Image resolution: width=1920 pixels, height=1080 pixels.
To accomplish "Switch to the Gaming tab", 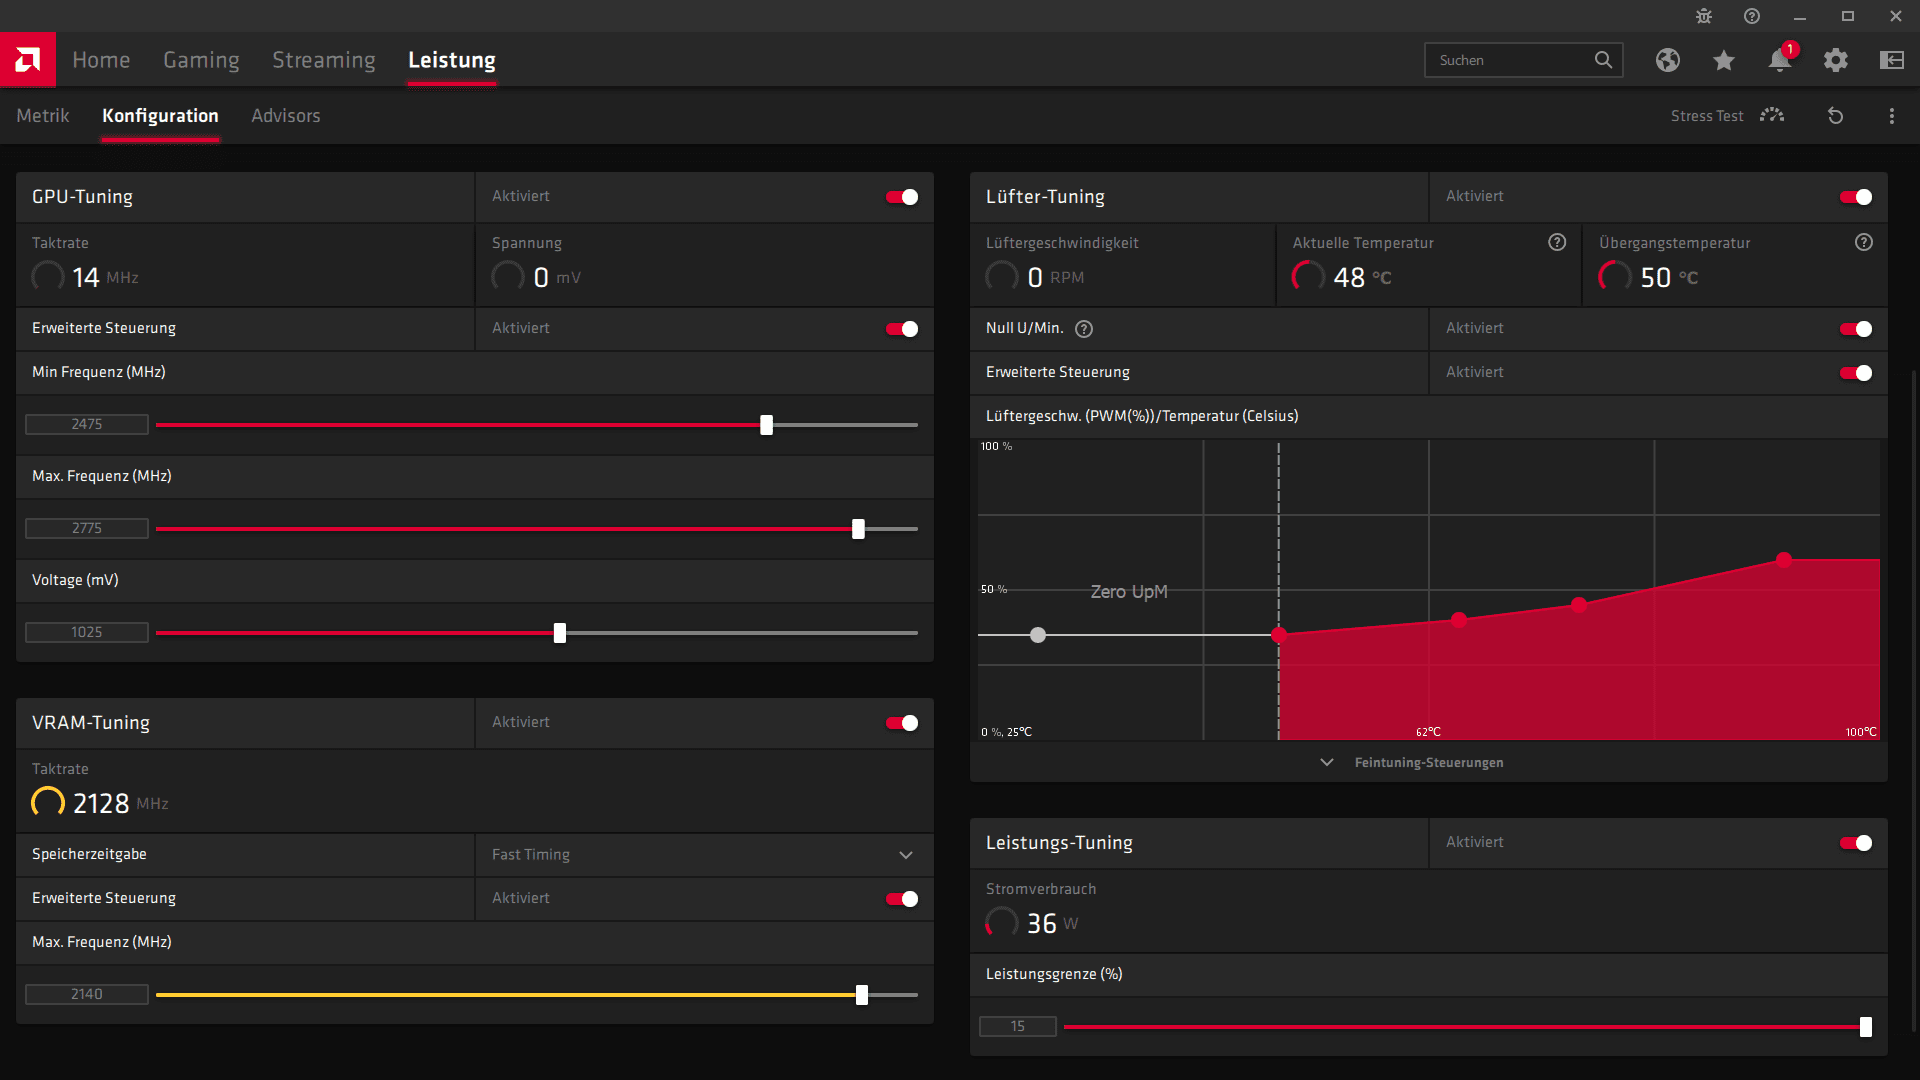I will (x=201, y=60).
